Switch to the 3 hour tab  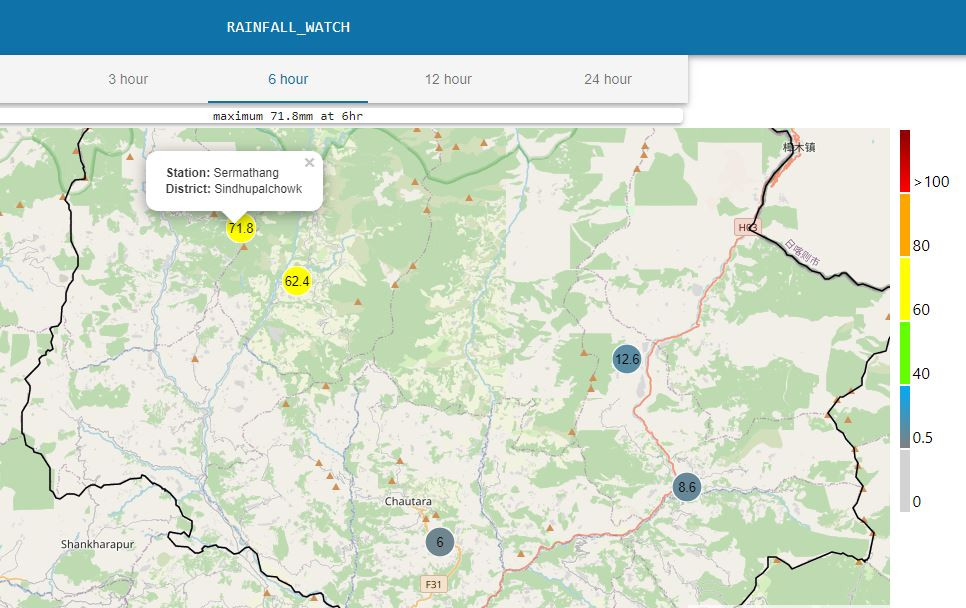[128, 79]
